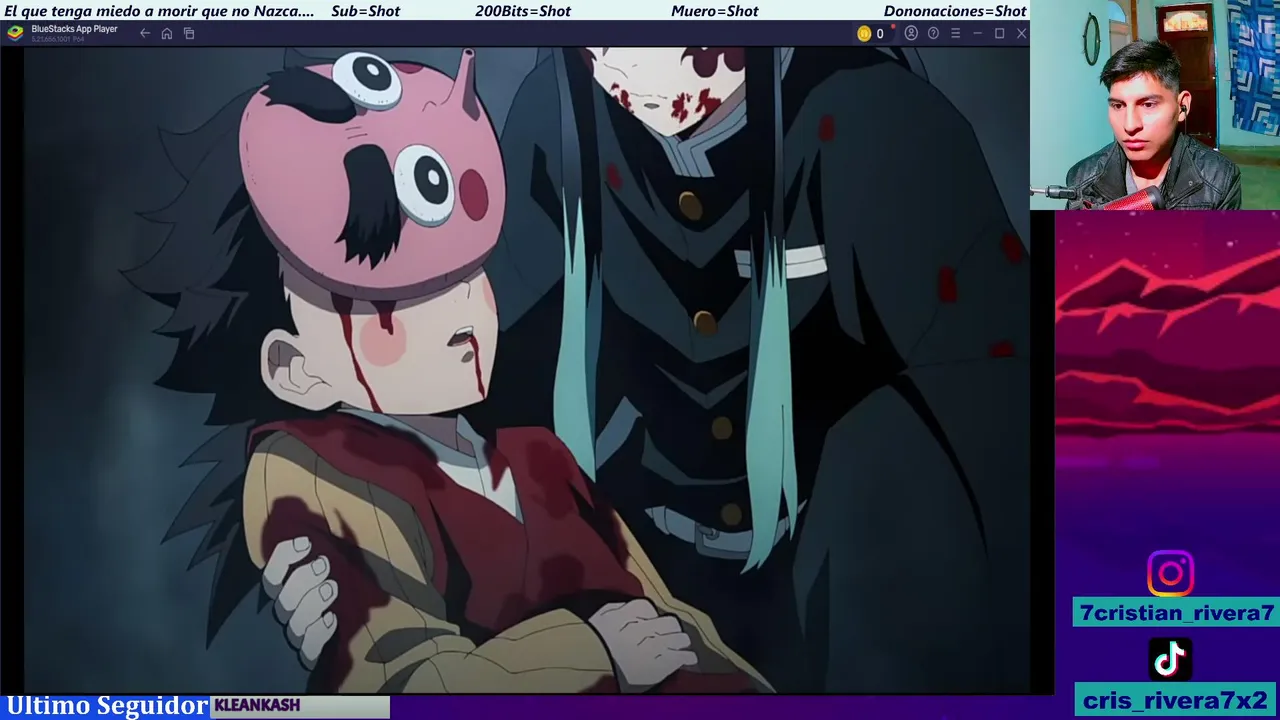
Task: Open the BlueStacks hamburger menu
Action: pyautogui.click(x=955, y=33)
